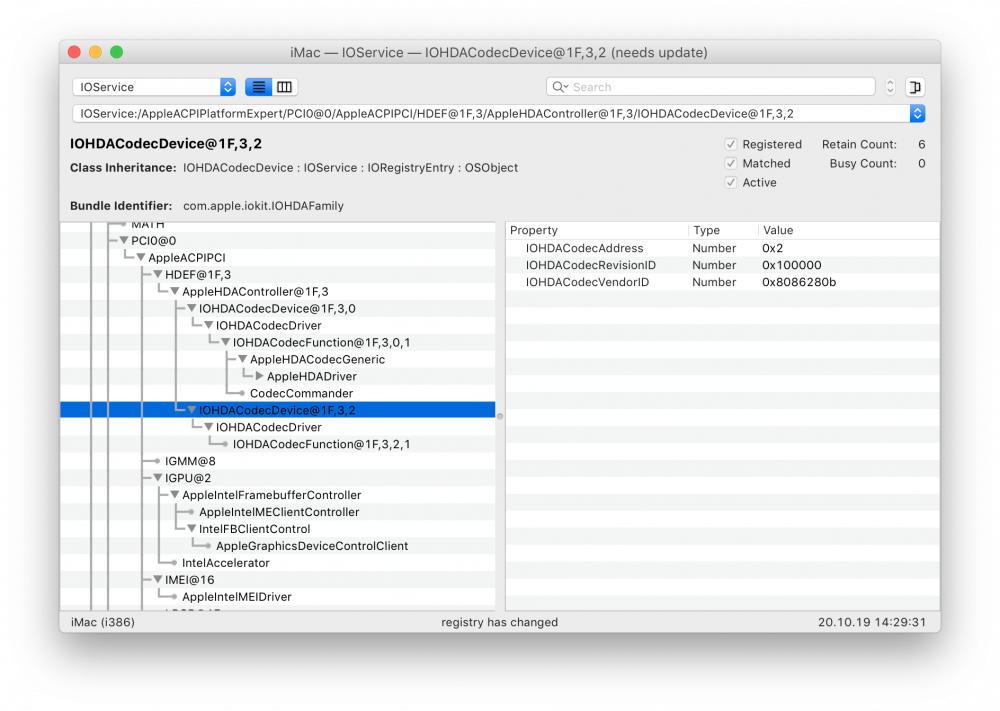Select the AppleHDADriver row label
Image resolution: width=1000 pixels, height=711 pixels.
pos(311,376)
